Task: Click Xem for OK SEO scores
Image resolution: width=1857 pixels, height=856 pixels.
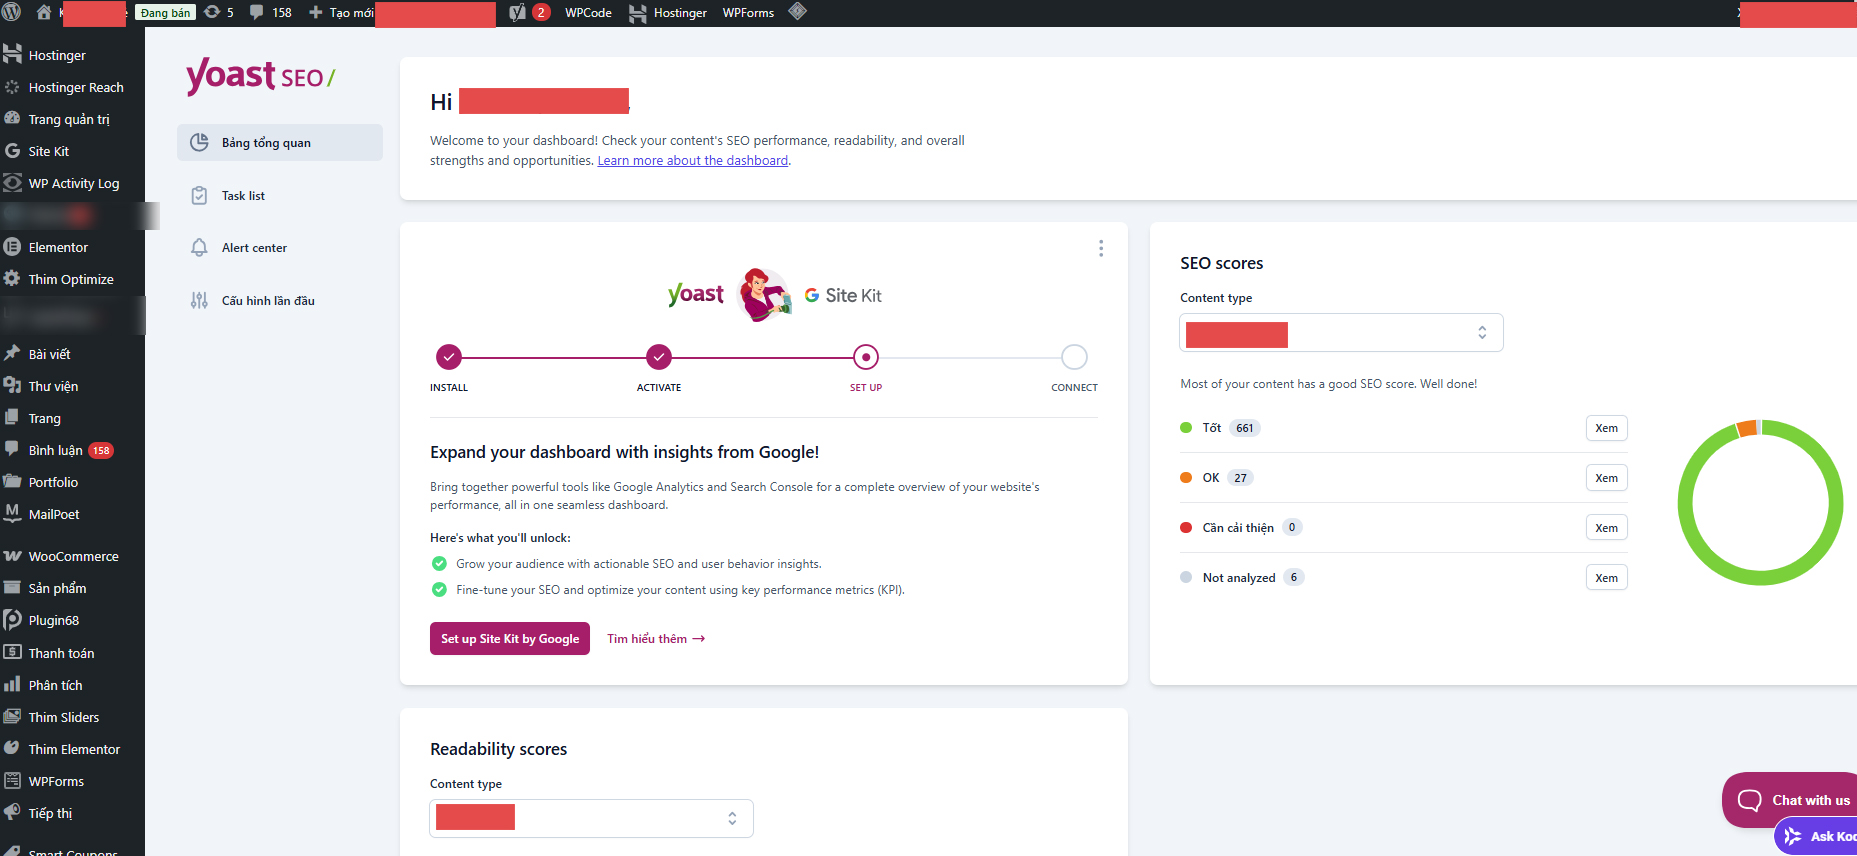Action: pos(1606,478)
